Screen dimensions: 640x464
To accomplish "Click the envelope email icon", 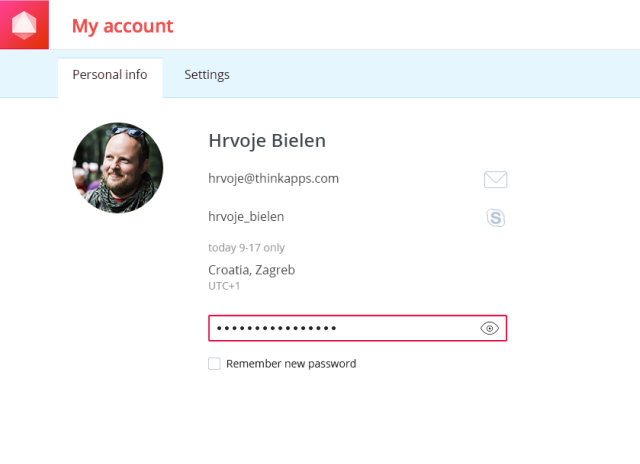I will tap(495, 180).
